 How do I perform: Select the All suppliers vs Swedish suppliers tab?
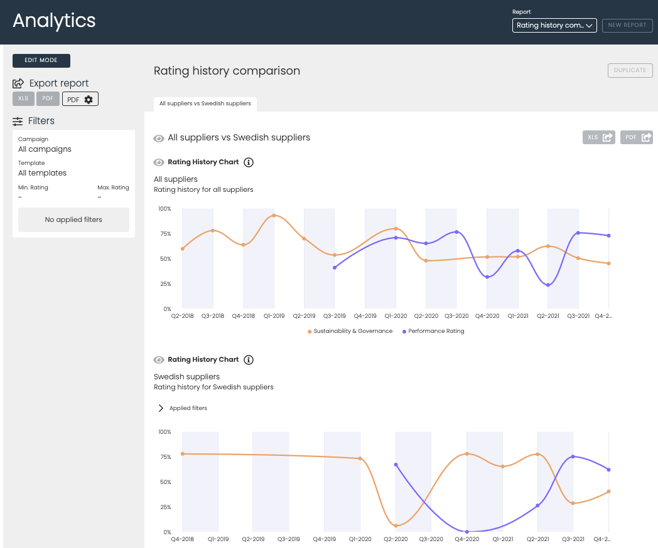[x=205, y=104]
